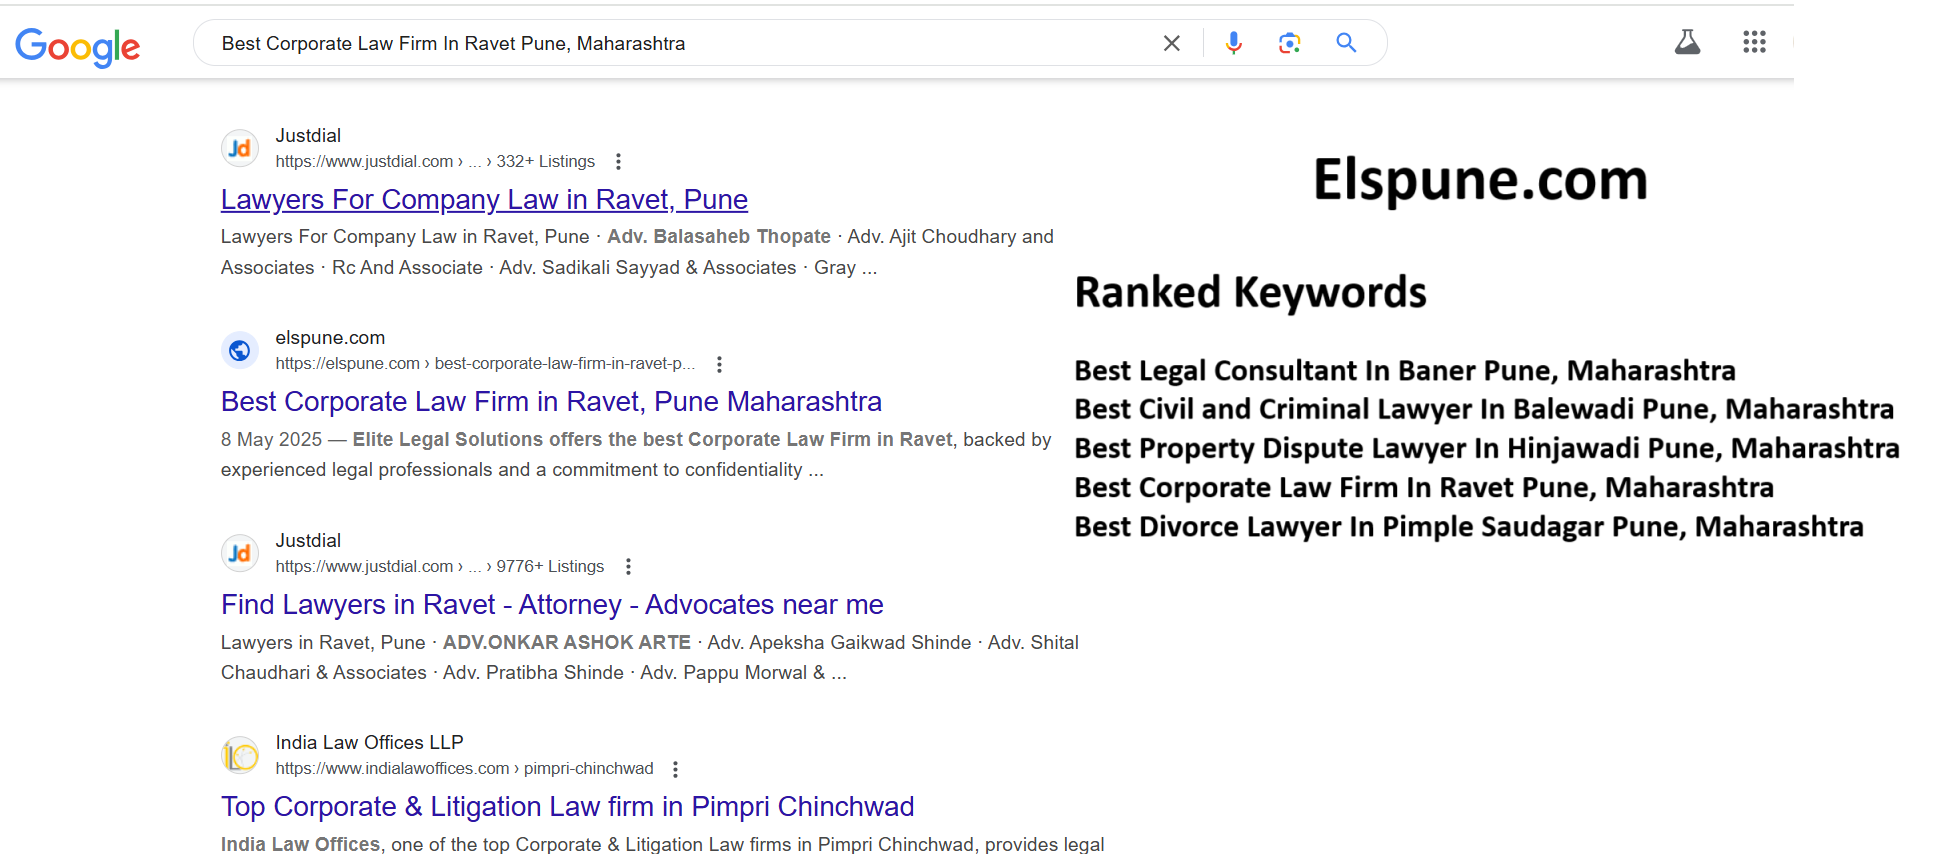Click the Google logo
The image size is (1954, 854).
pos(78,46)
